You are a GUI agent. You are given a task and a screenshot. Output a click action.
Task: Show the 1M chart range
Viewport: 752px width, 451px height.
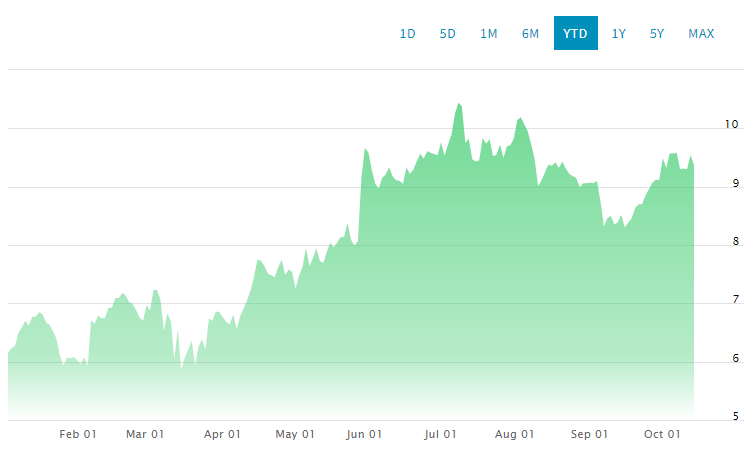[x=489, y=34]
